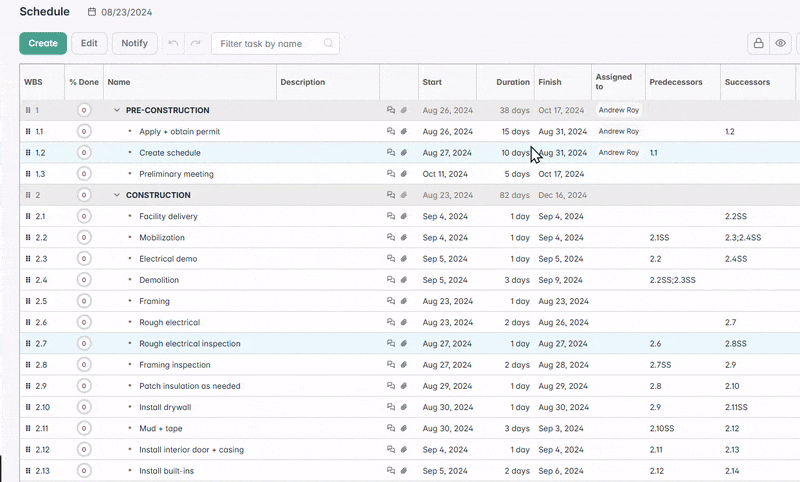
Task: Open comments for Rough electrical inspection
Action: (391, 344)
